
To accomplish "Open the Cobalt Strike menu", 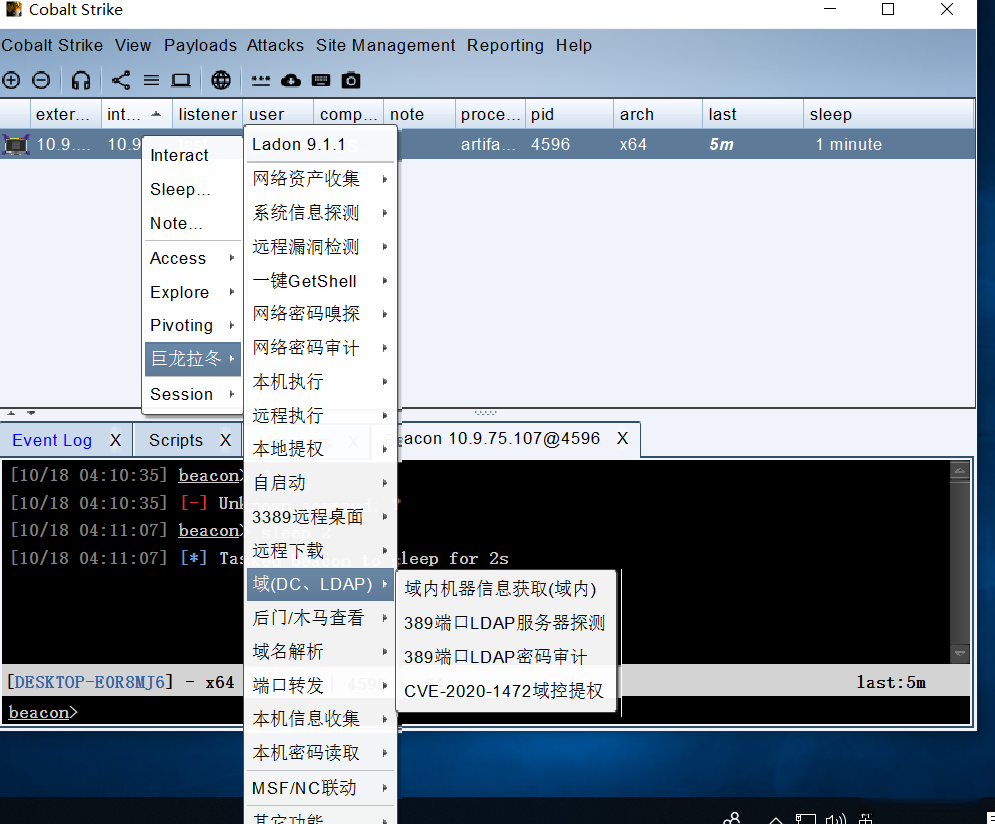I will pyautogui.click(x=52, y=46).
